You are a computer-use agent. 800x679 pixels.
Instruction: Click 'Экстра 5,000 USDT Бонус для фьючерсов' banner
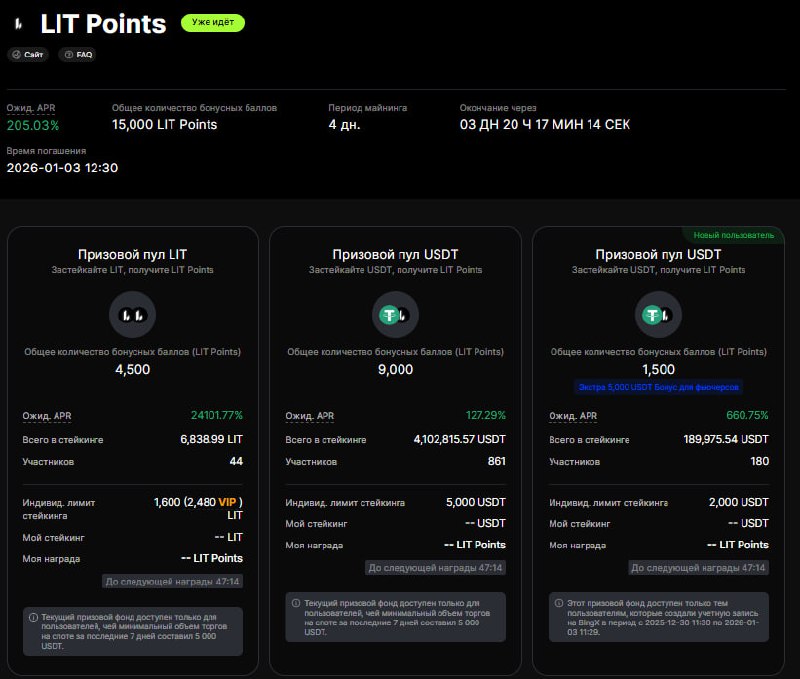[658, 387]
